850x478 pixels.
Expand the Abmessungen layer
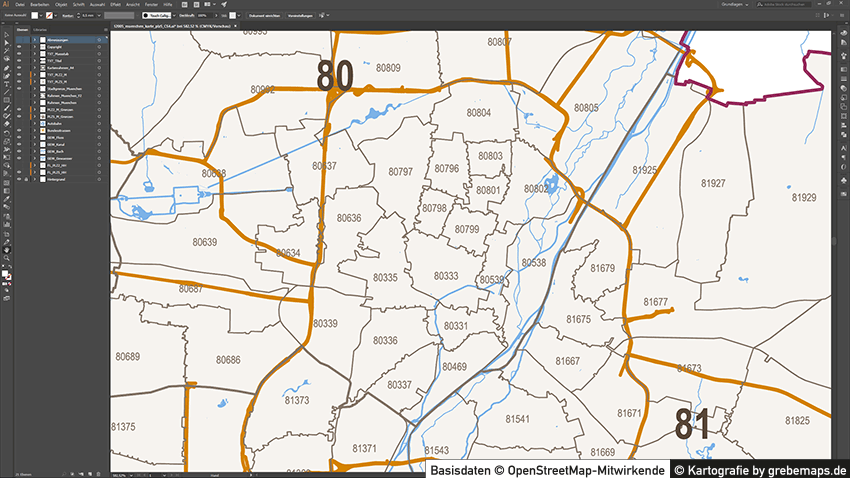33,39
